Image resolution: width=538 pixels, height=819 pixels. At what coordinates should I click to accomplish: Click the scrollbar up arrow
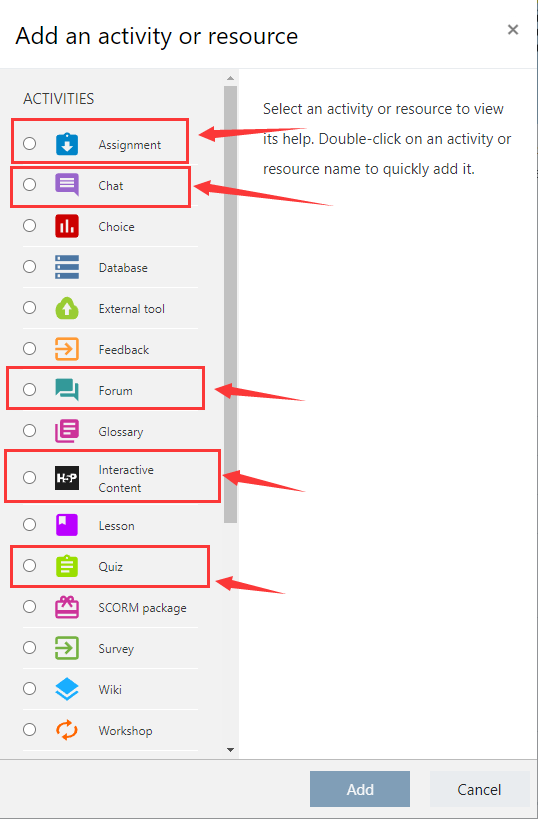(230, 79)
